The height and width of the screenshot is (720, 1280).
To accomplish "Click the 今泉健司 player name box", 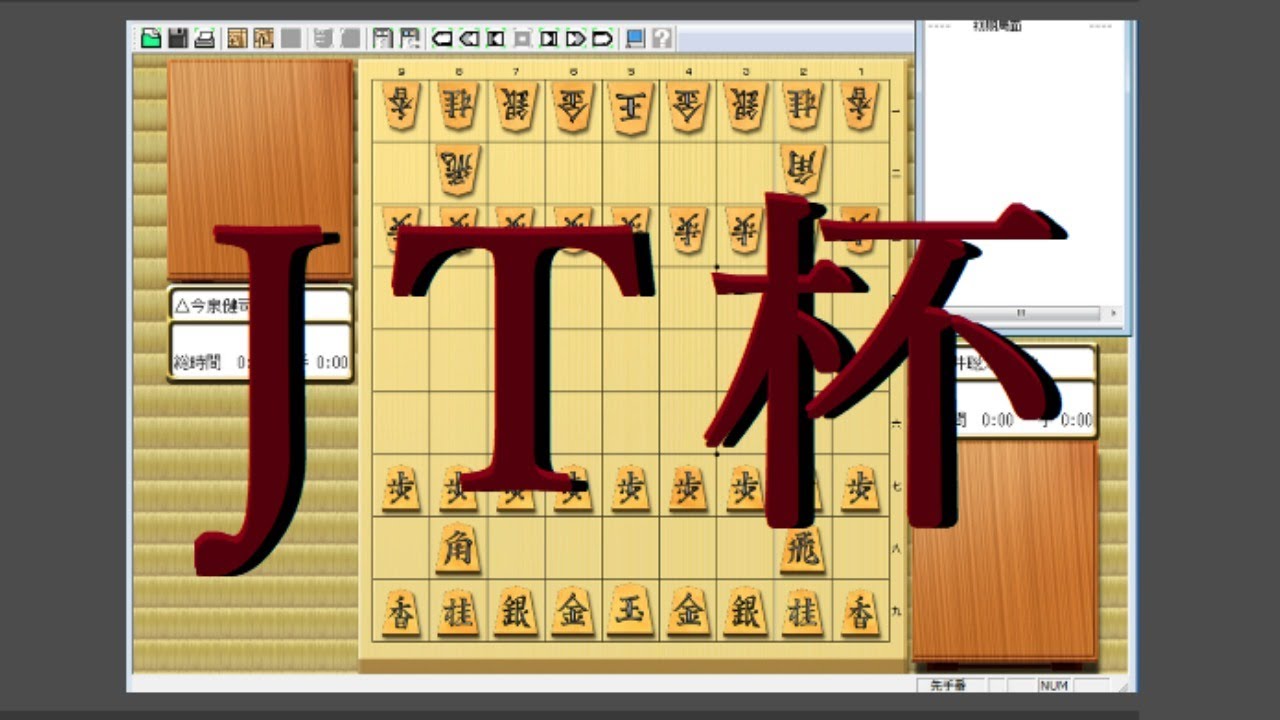I will [260, 305].
